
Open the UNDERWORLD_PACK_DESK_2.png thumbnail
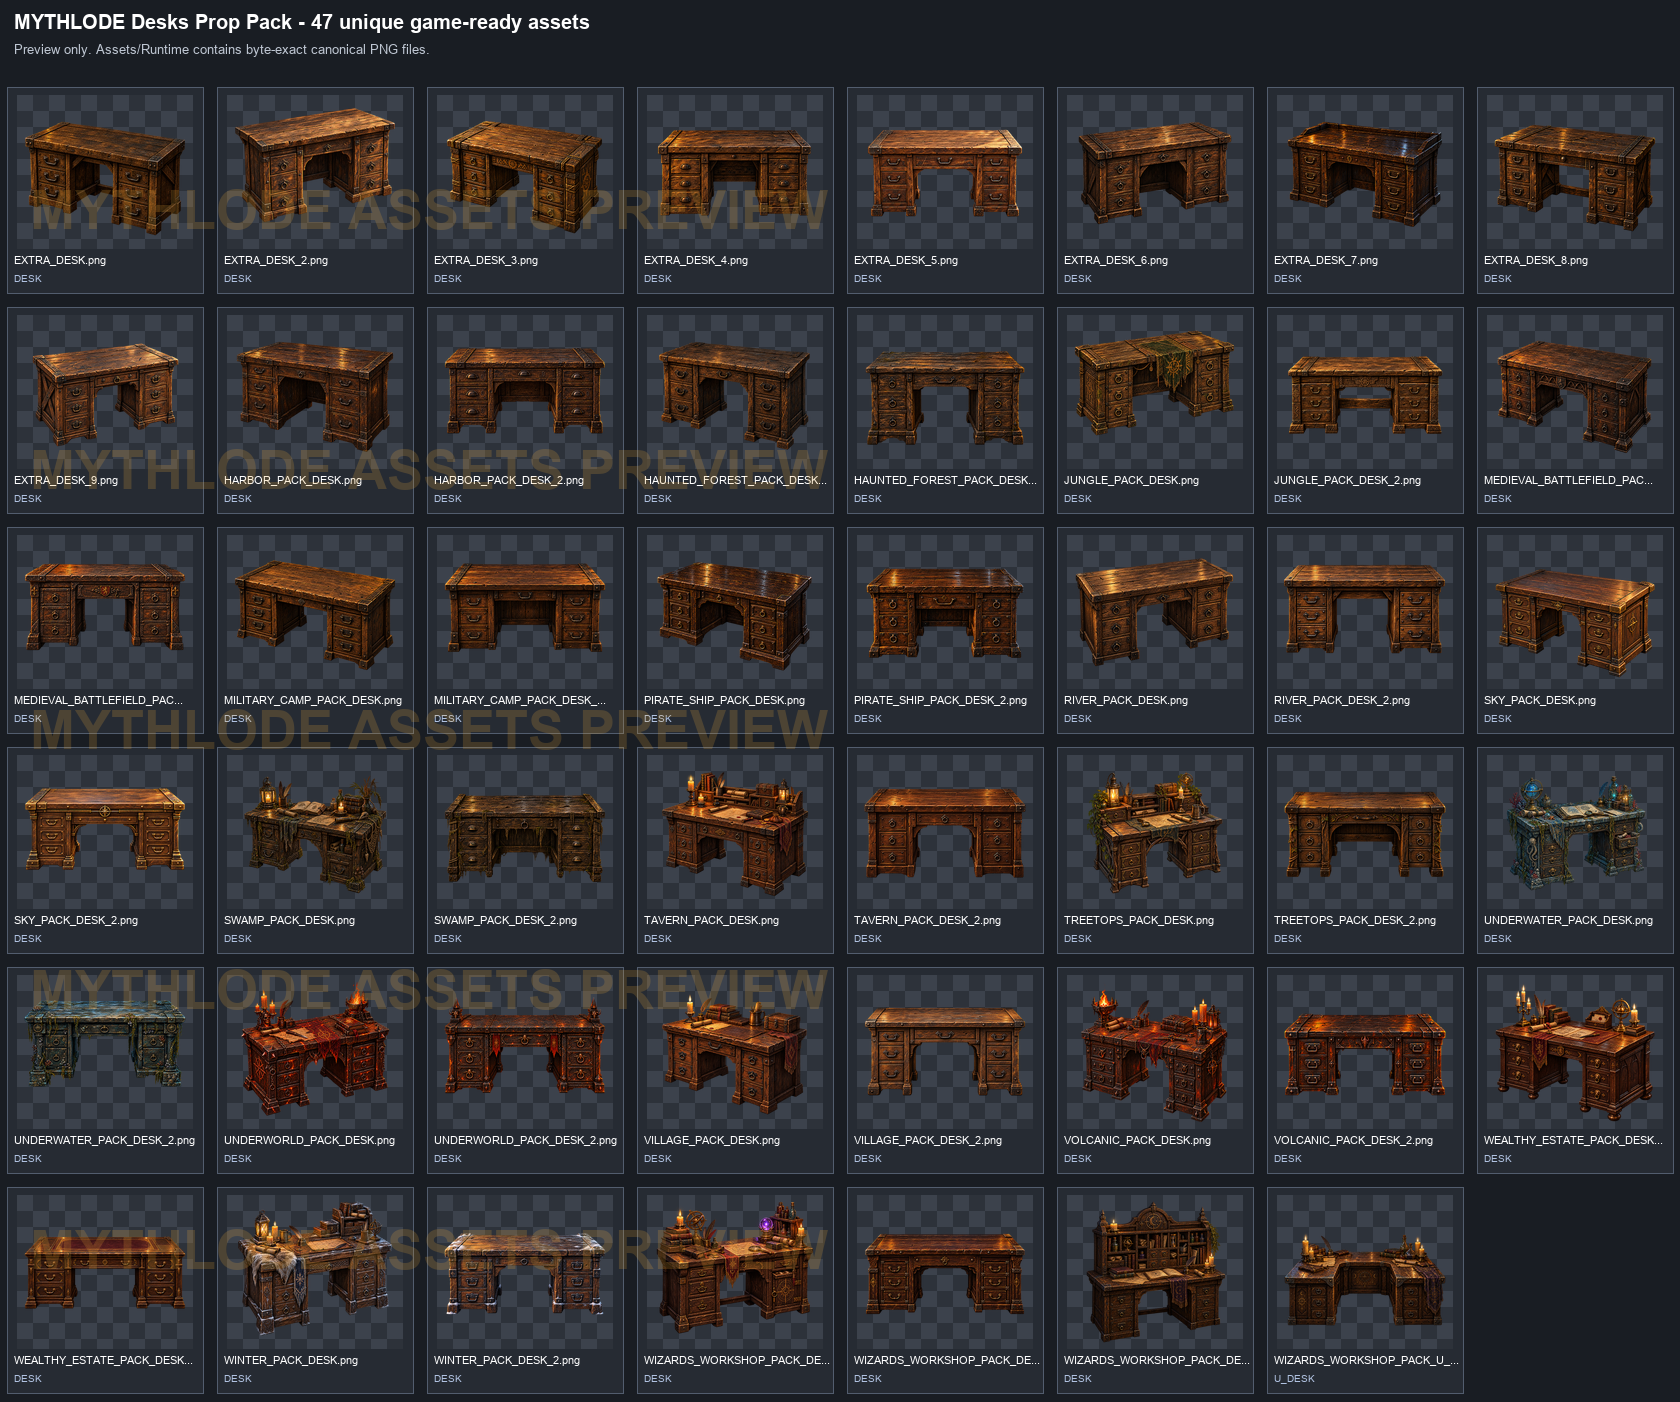[525, 1052]
